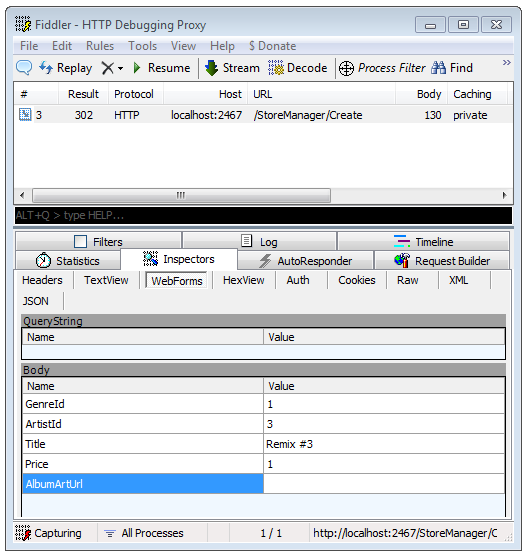
Task: Switch to the TextView inspector tab
Action: coord(106,280)
